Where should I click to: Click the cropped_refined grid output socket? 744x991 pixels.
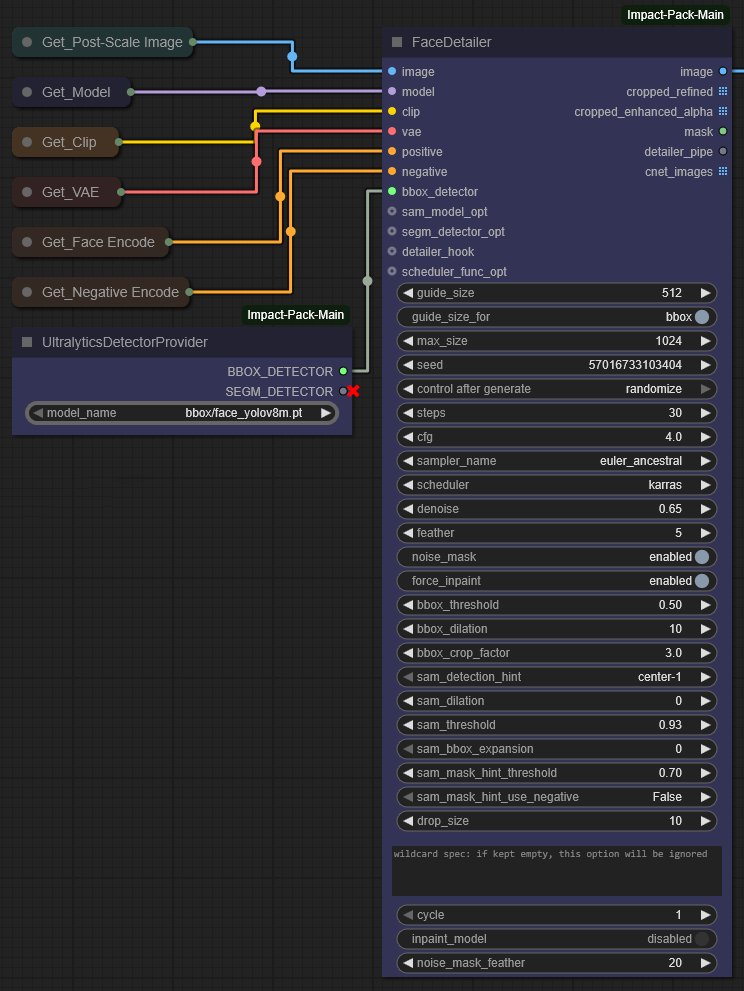click(723, 92)
